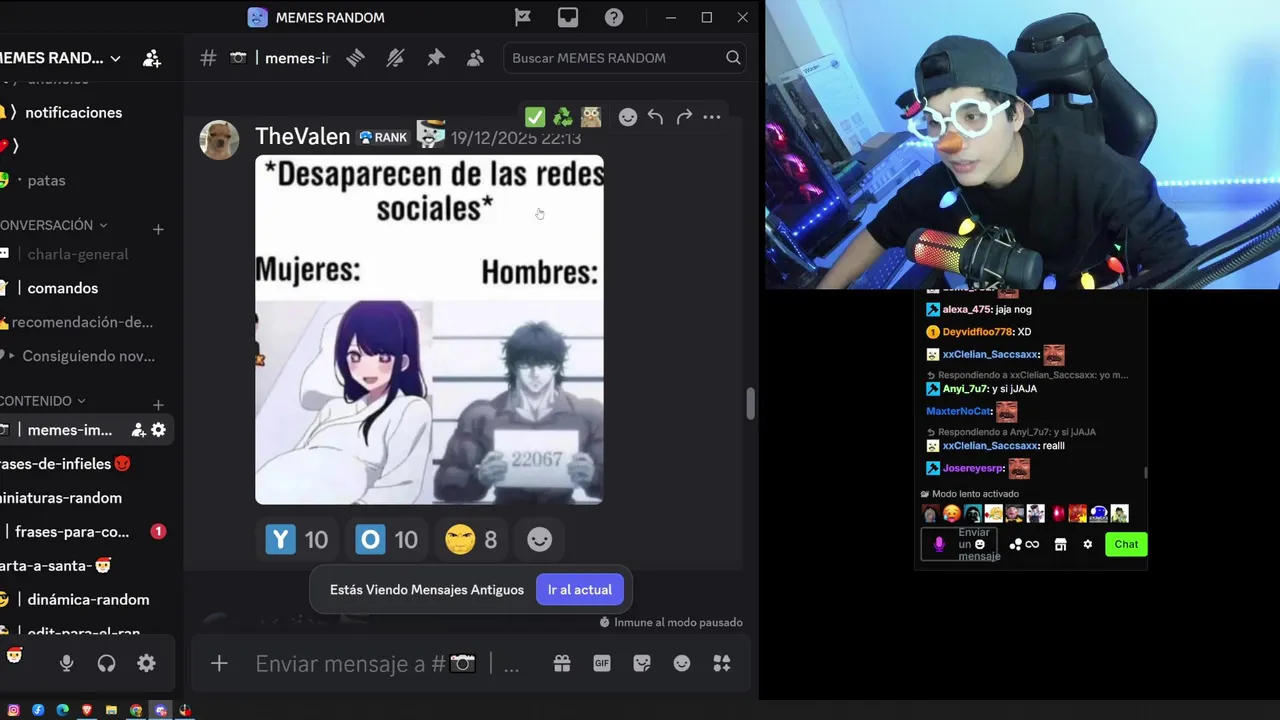1280x720 pixels.
Task: Open pinned messages in channel header
Action: click(x=435, y=58)
